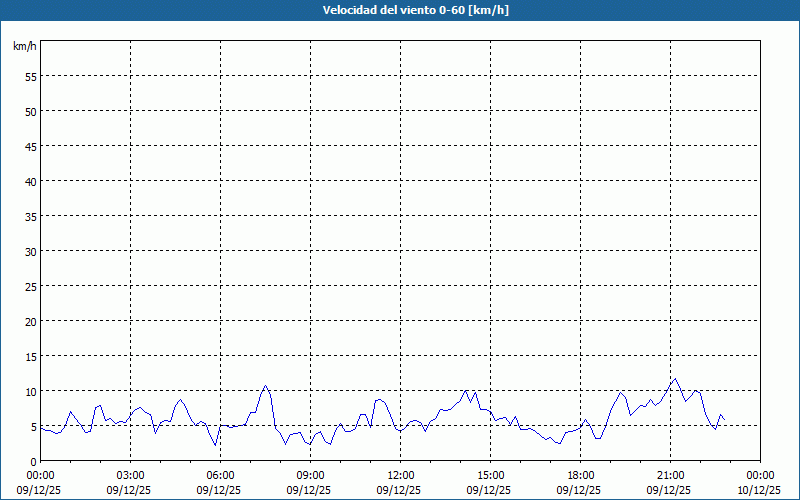Click the 10 y-axis tick label
The width and height of the screenshot is (800, 500).
click(x=30, y=391)
